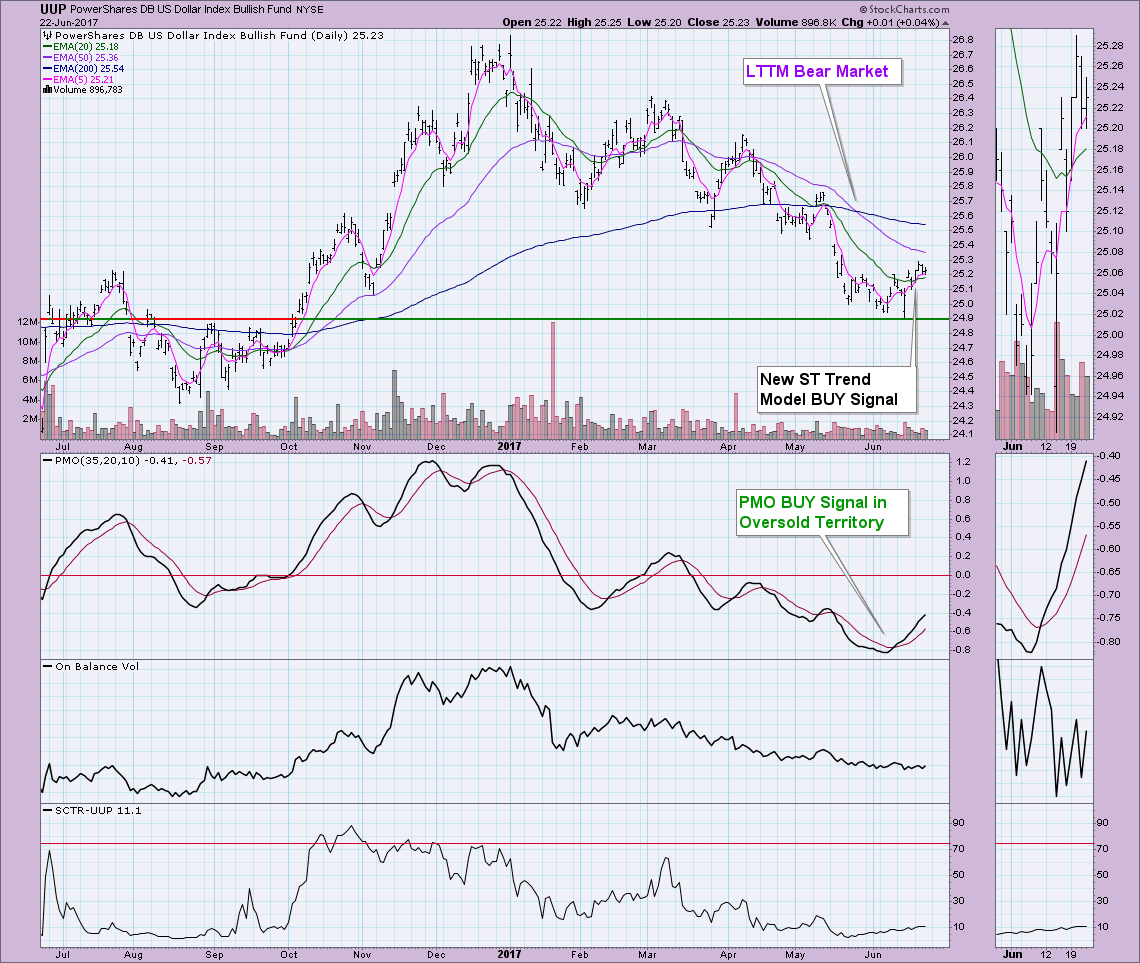This screenshot has width=1140, height=963.
Task: Select the EMA(50) 25.36 legend entry
Action: (x=81, y=57)
